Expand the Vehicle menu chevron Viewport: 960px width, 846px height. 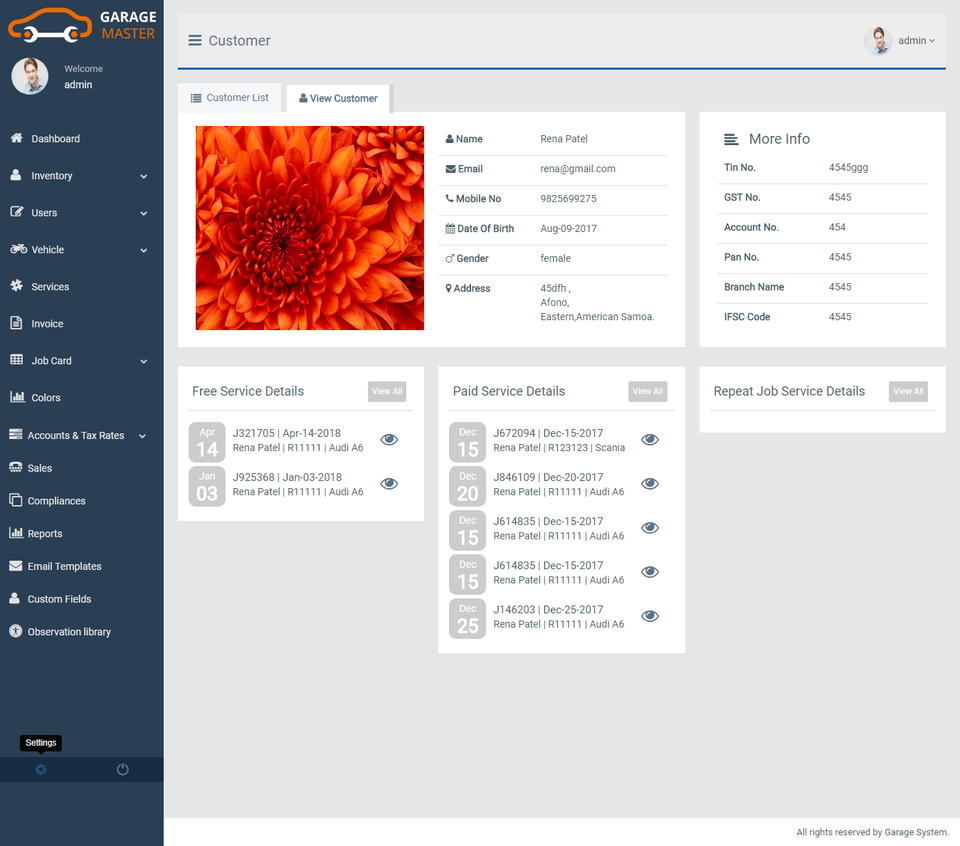143,250
